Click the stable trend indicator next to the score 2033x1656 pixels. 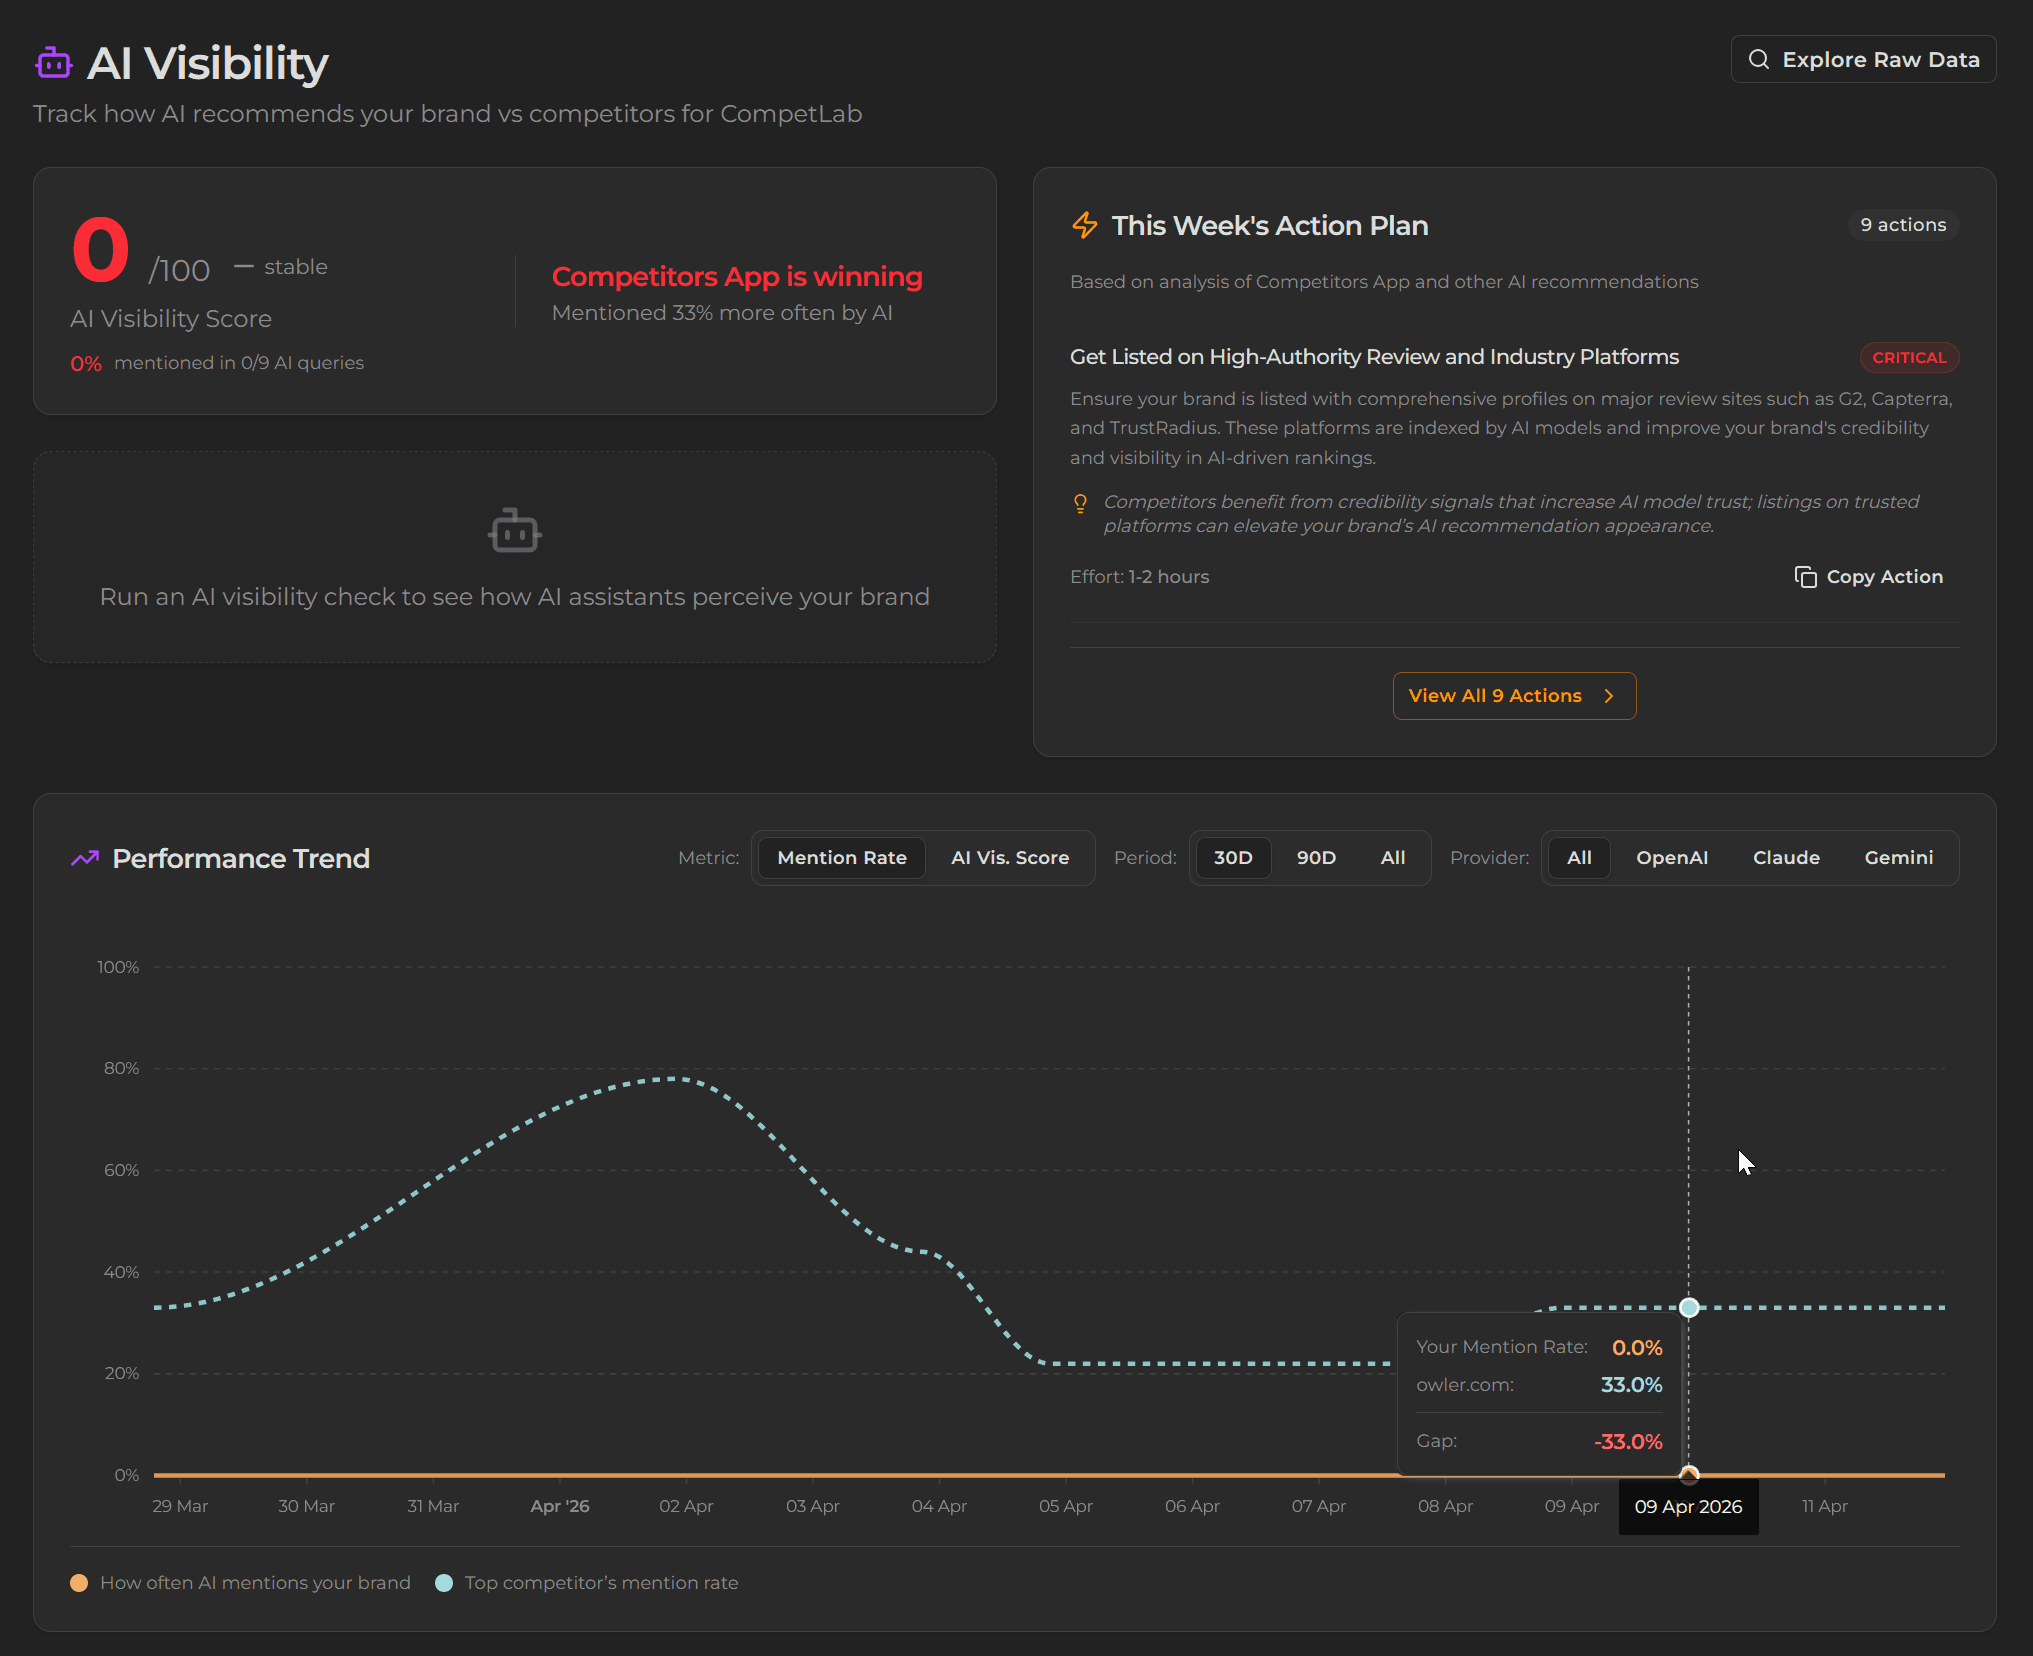coord(282,266)
